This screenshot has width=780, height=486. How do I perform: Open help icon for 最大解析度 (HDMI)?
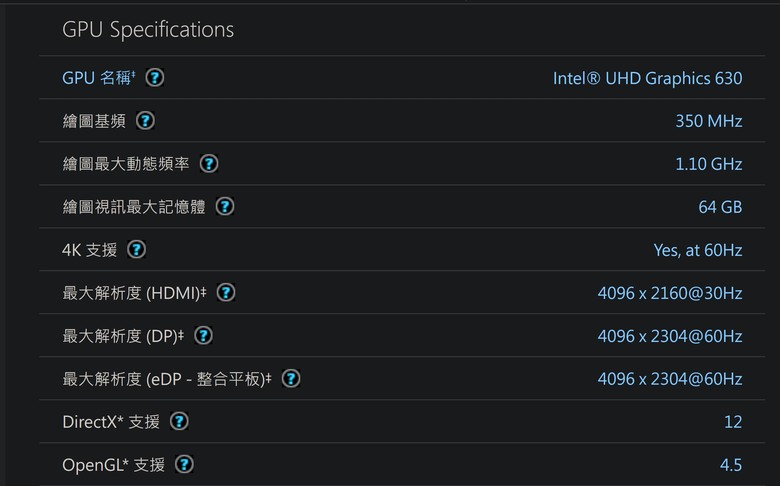click(x=226, y=292)
